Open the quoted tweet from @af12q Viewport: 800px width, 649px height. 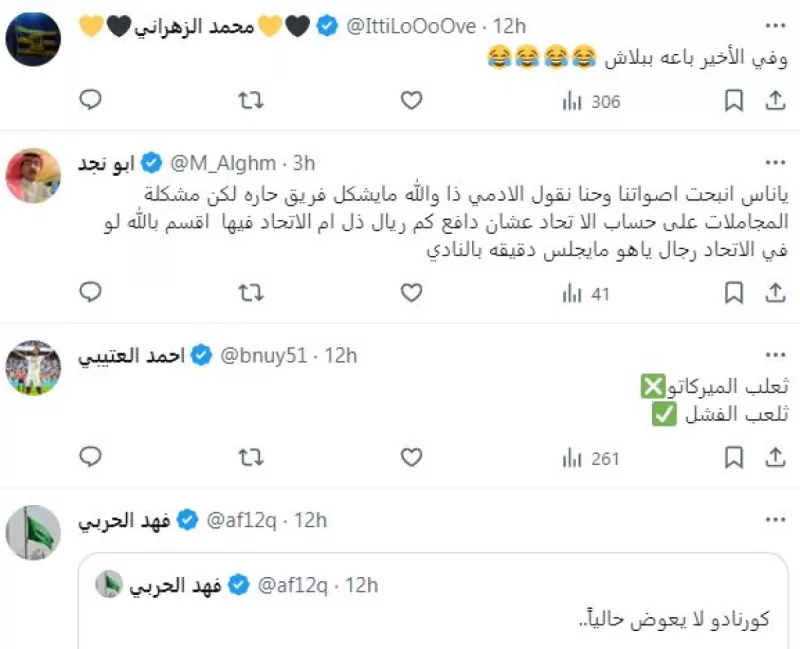[430, 600]
